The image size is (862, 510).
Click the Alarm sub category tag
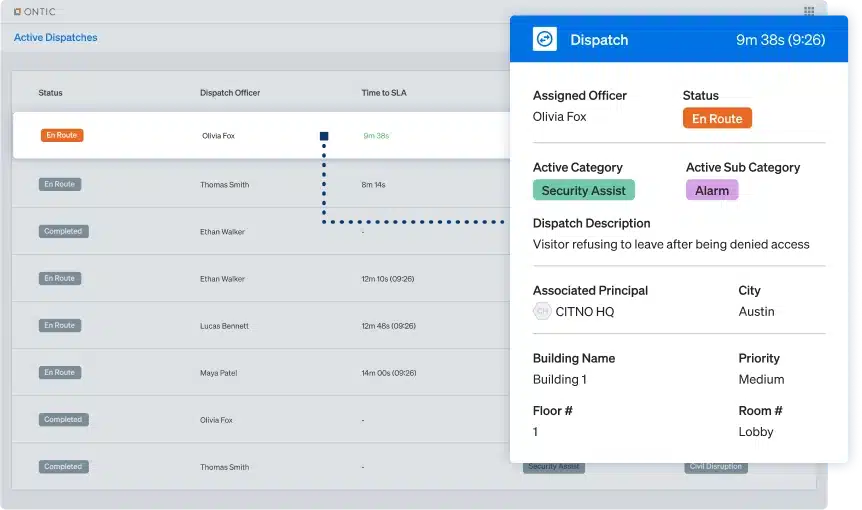[711, 190]
